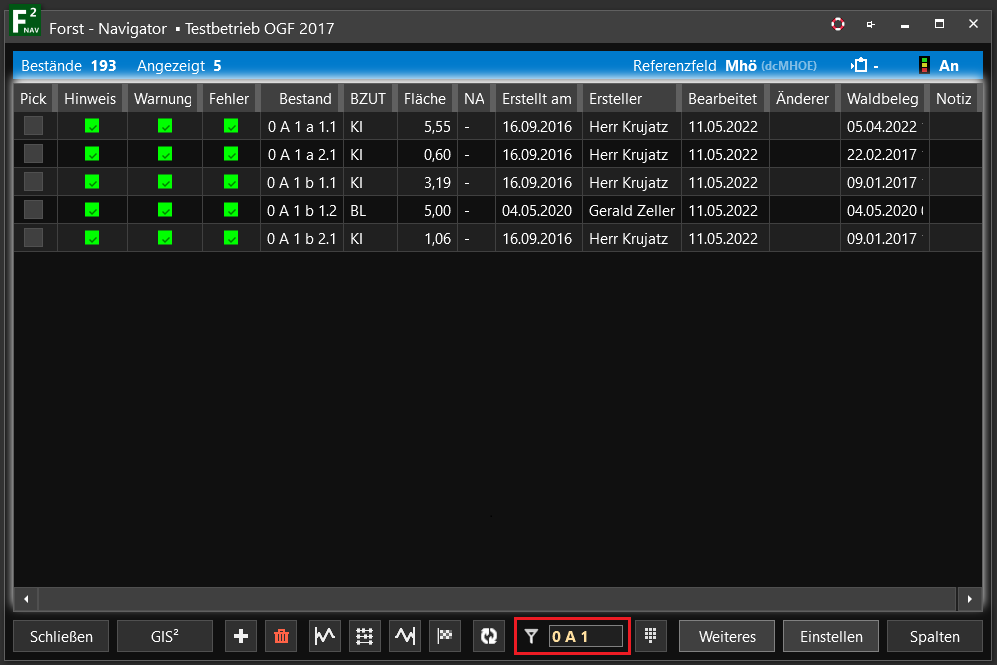Sort by the Bestand column header
This screenshot has height=665, width=997.
(x=304, y=98)
